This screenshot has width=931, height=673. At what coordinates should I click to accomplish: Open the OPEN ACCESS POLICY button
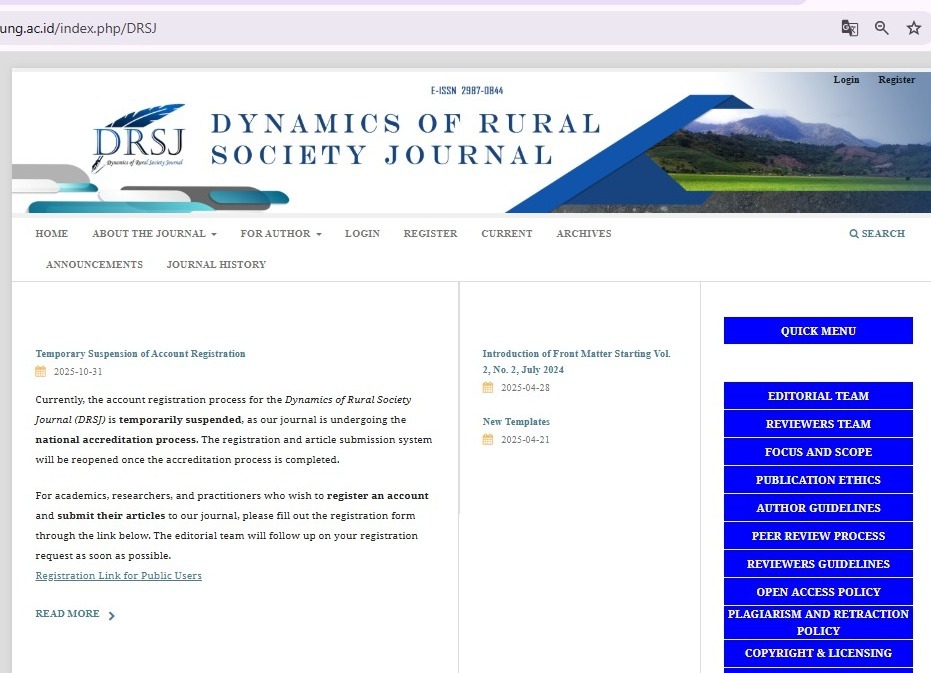pos(818,591)
